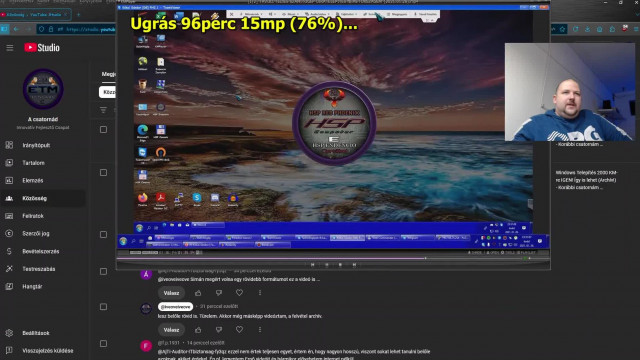
Task: Click the TeamViewer toolbar close X
Action: tap(231, 14)
